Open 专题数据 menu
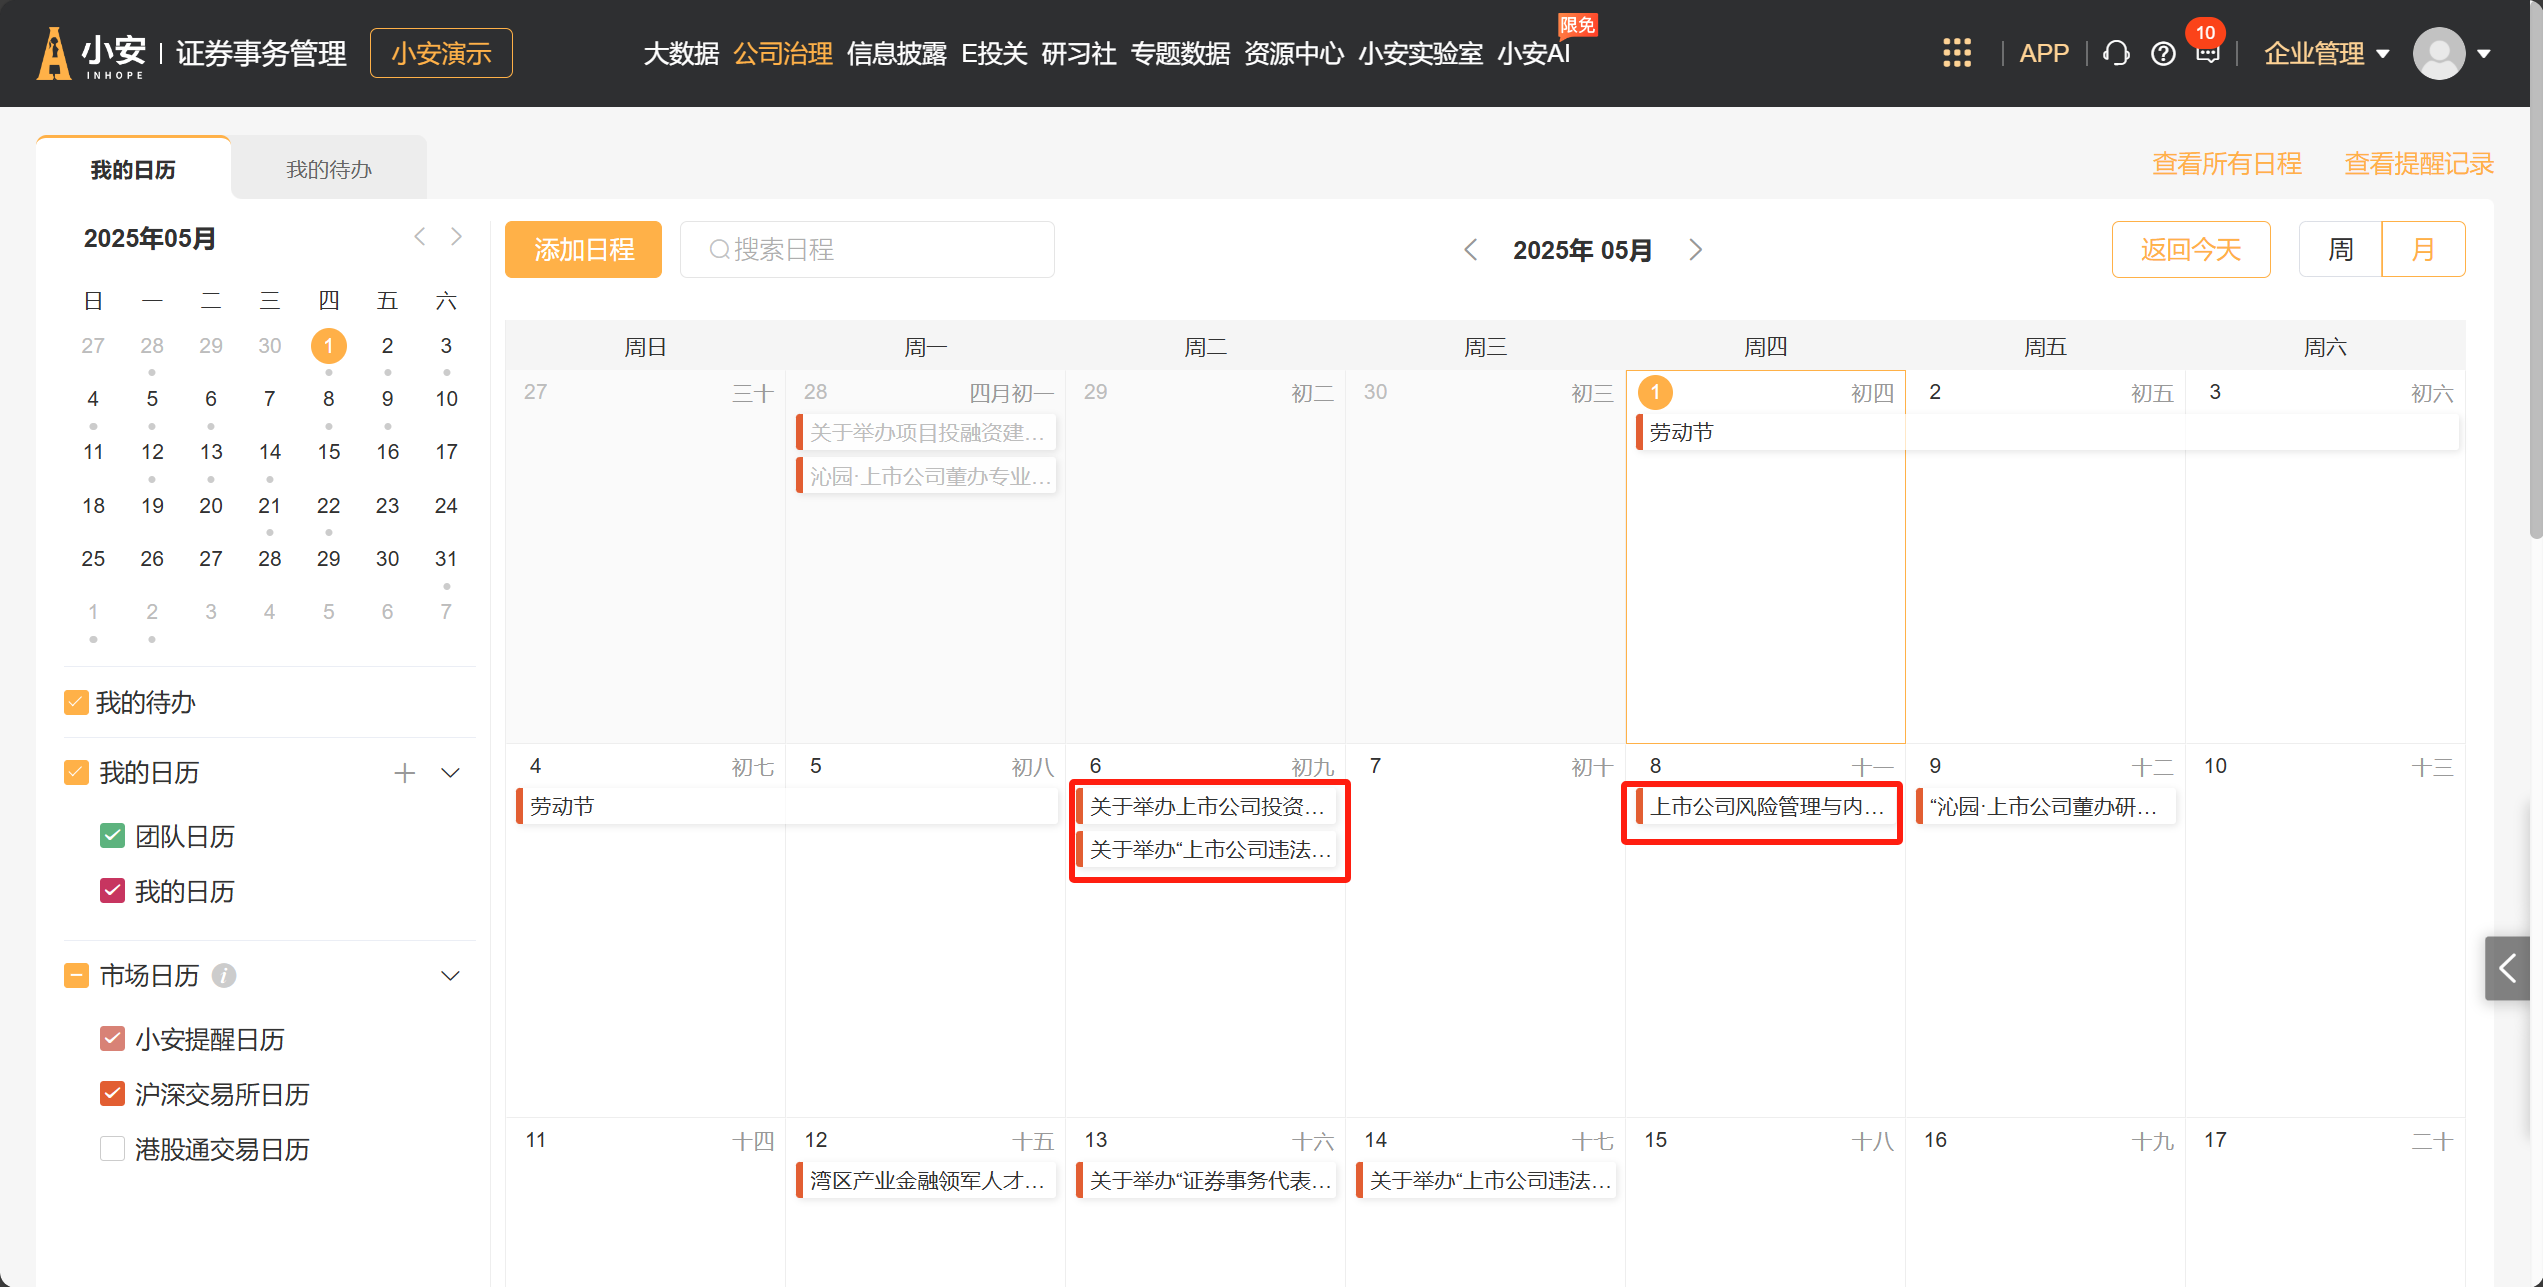 [x=1180, y=53]
